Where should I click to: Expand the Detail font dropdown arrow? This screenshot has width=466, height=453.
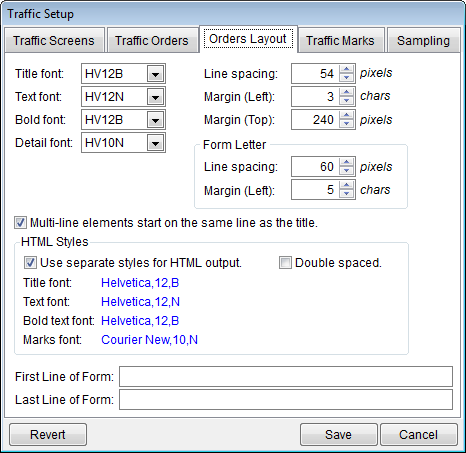tap(156, 143)
